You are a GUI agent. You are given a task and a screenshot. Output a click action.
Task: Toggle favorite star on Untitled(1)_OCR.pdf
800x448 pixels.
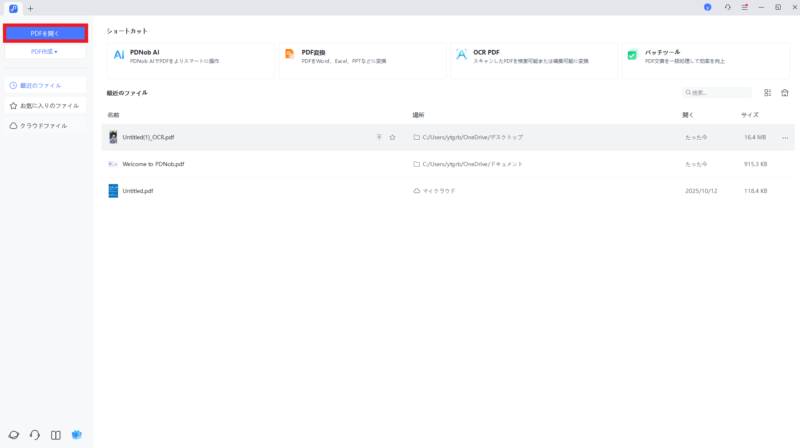point(392,137)
